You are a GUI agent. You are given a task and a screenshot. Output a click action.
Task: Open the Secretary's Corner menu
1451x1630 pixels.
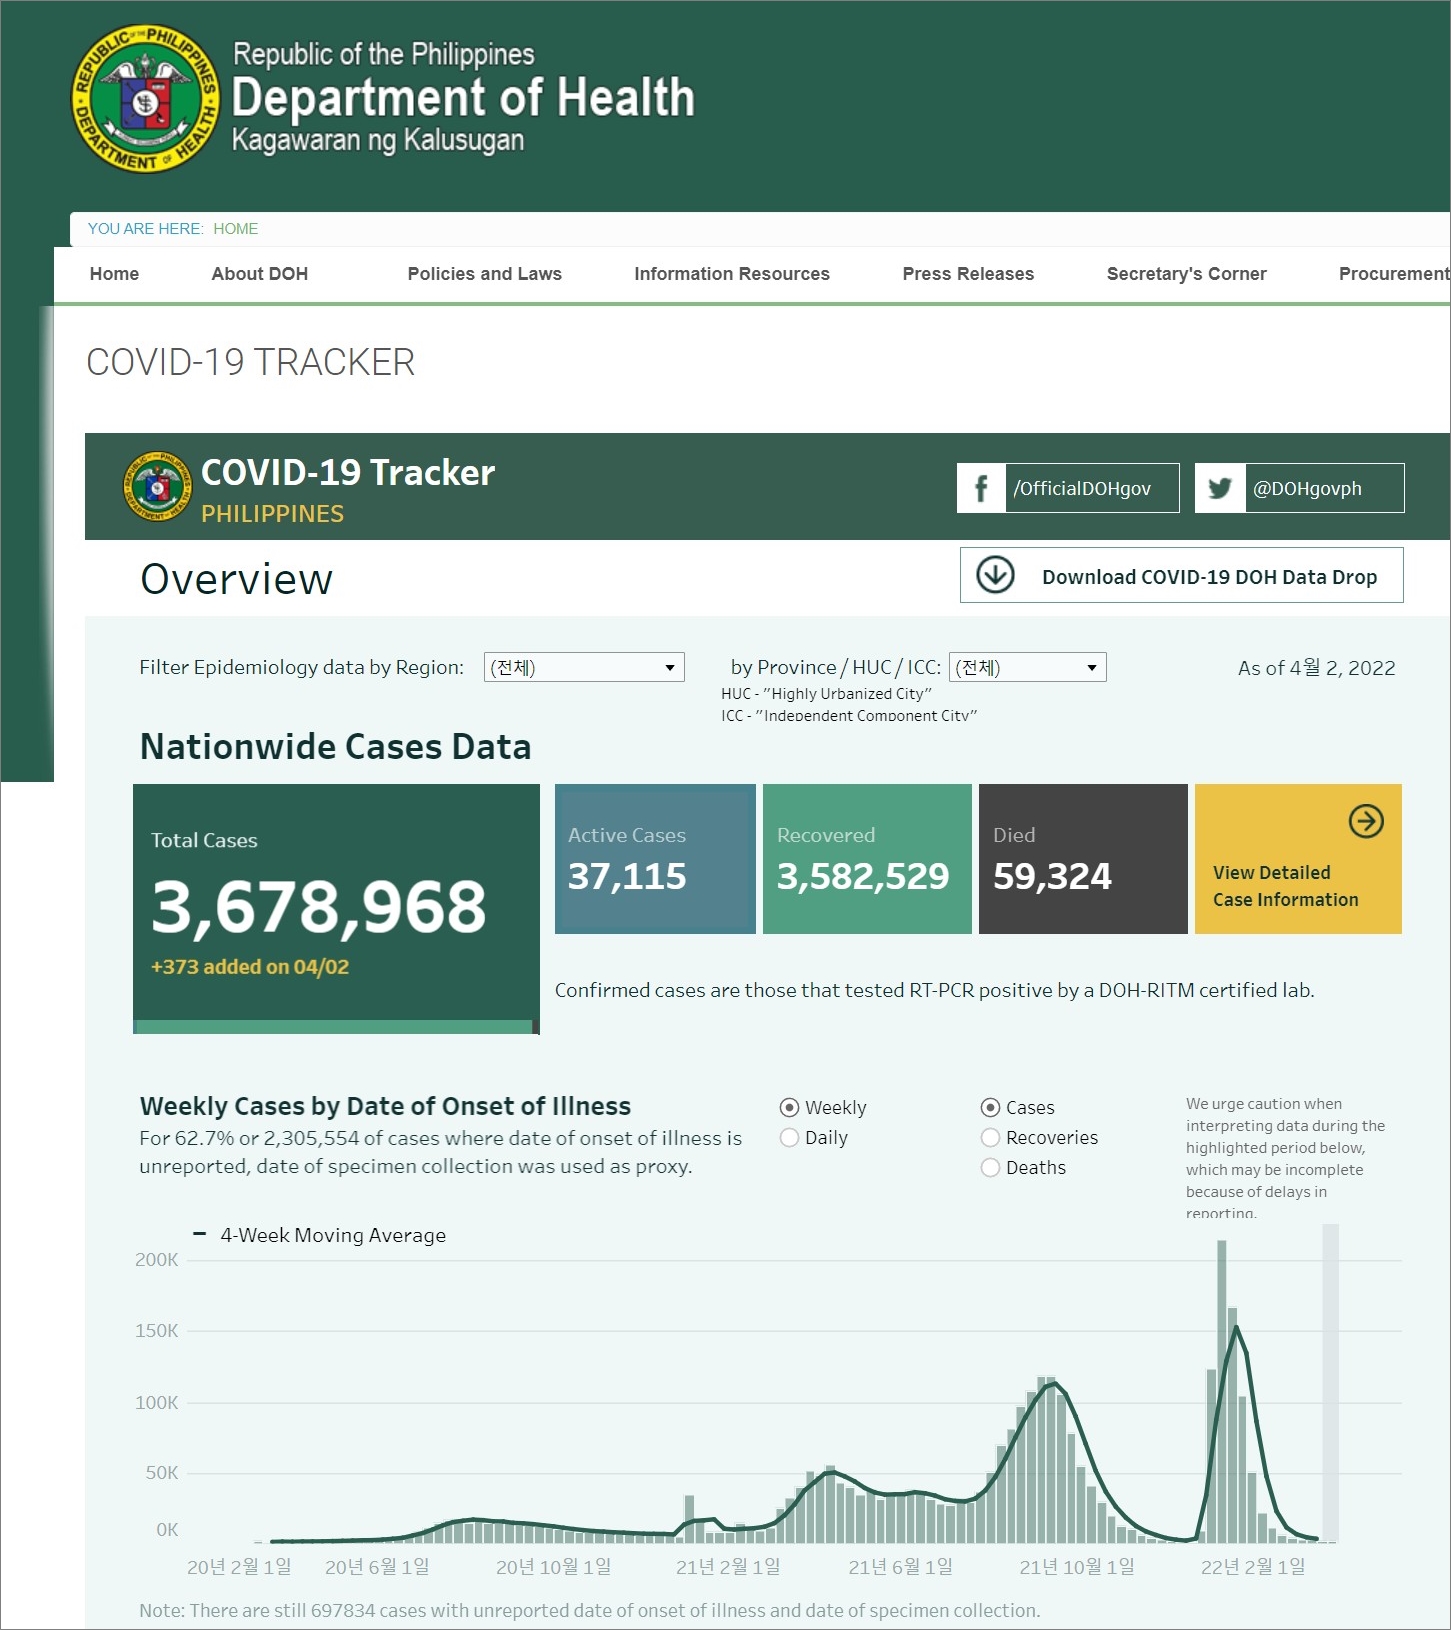click(x=1186, y=274)
